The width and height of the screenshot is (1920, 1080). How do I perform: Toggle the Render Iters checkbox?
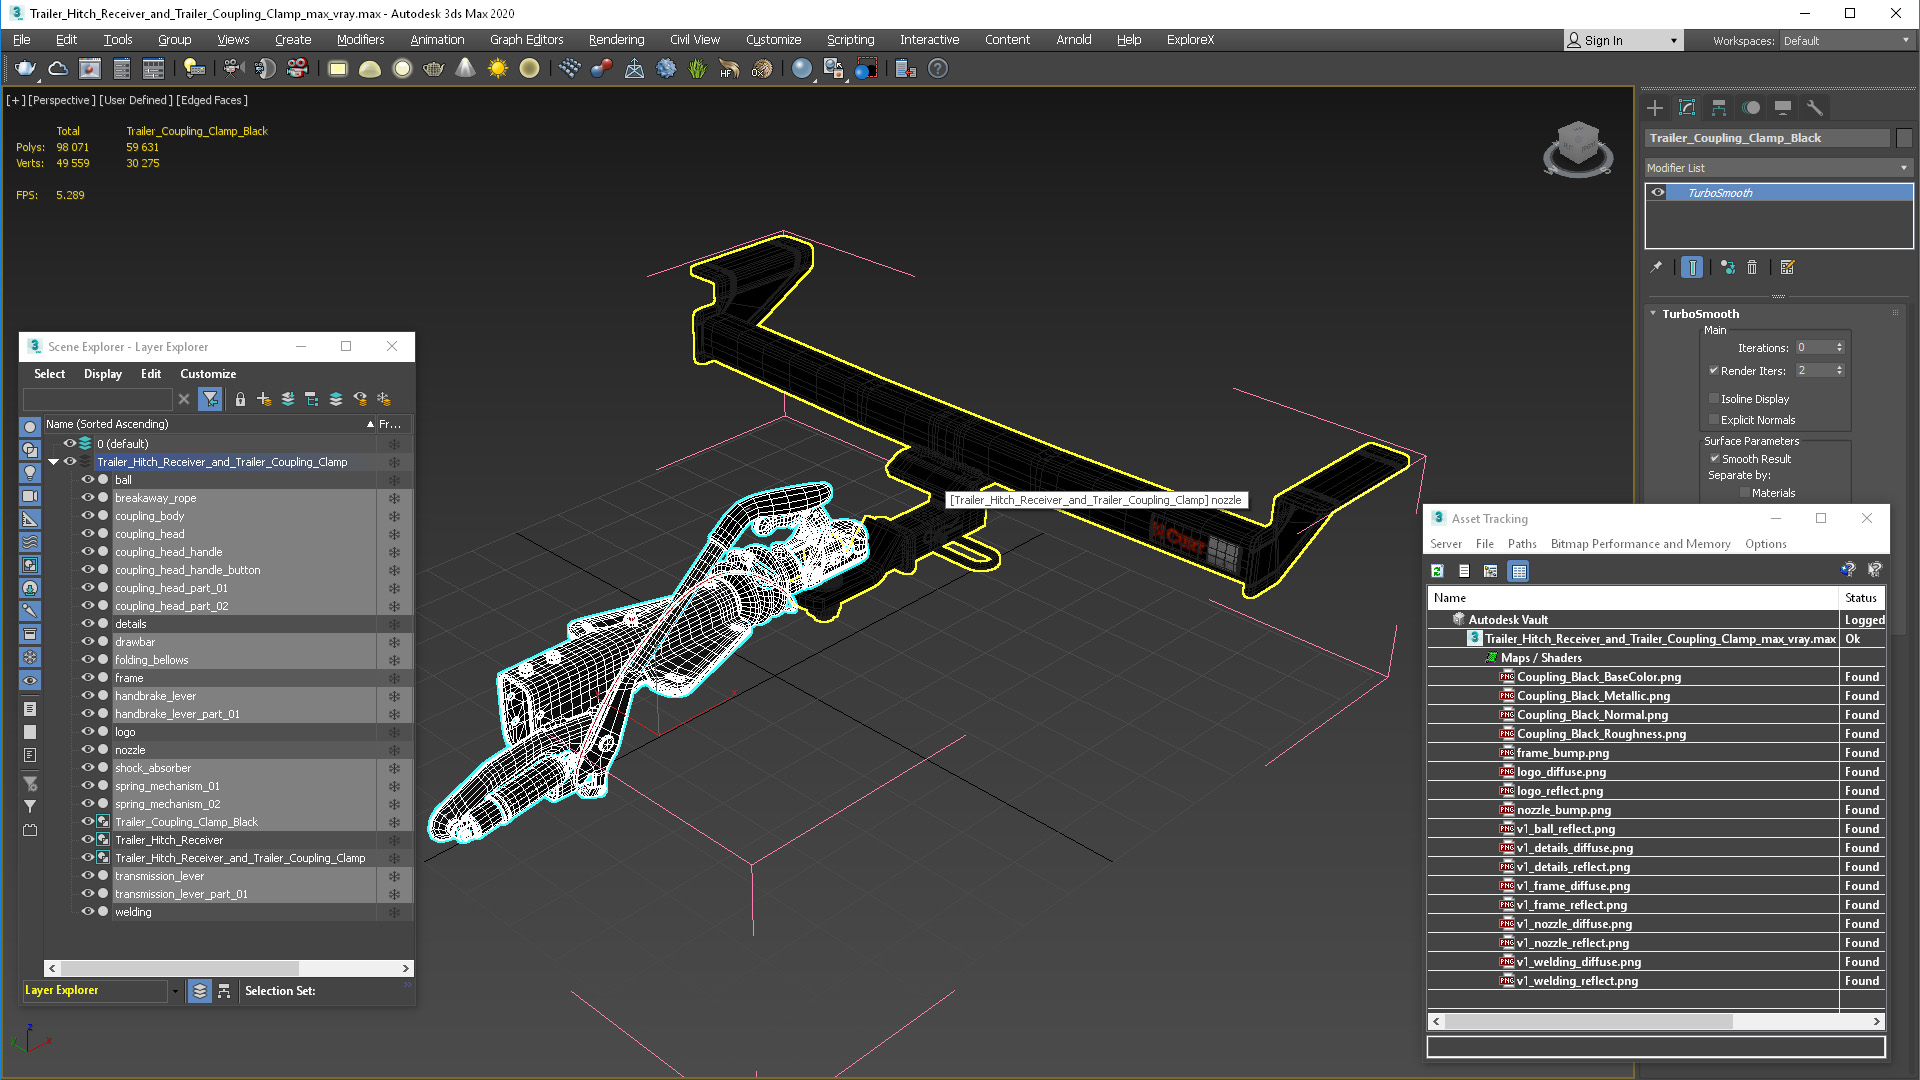(x=1714, y=370)
